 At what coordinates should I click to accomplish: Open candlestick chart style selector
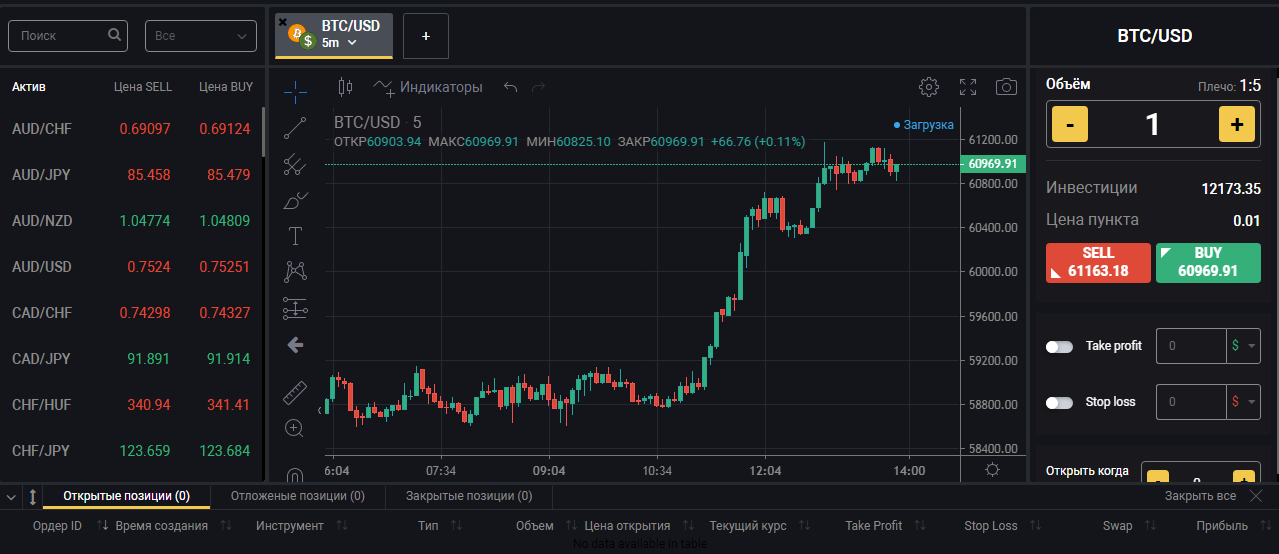point(346,87)
